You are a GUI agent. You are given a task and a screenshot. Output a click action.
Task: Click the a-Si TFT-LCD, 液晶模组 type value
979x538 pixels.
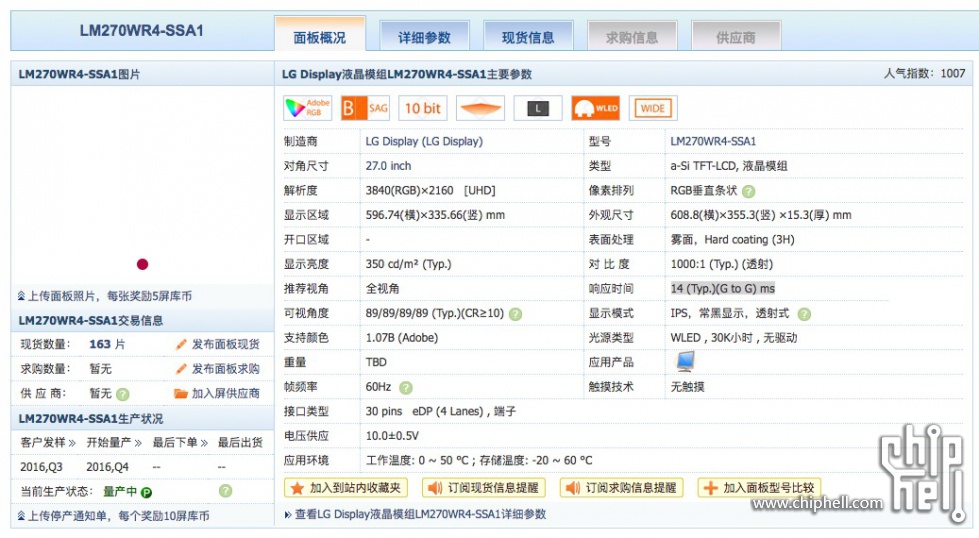[x=729, y=166]
